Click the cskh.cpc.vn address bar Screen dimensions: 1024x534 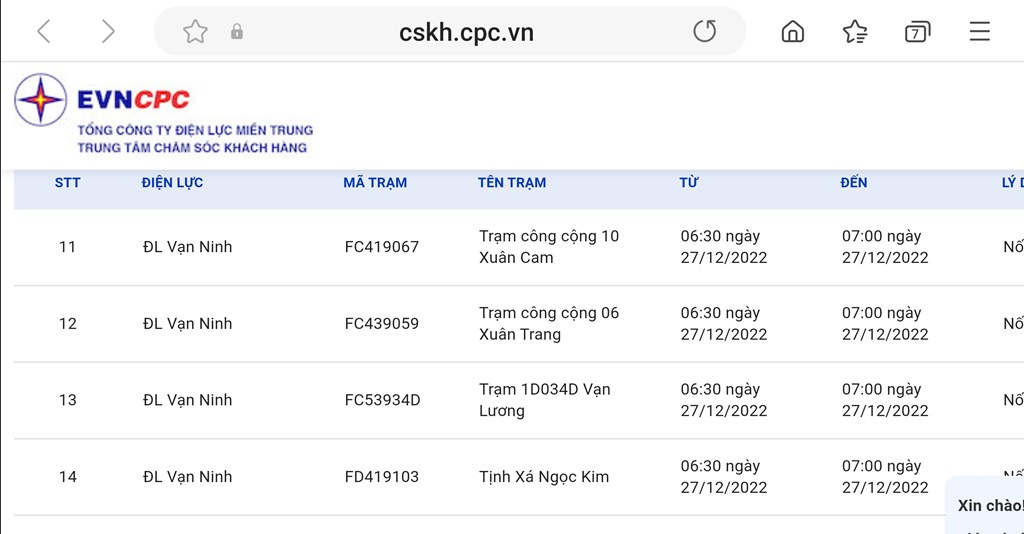click(466, 32)
